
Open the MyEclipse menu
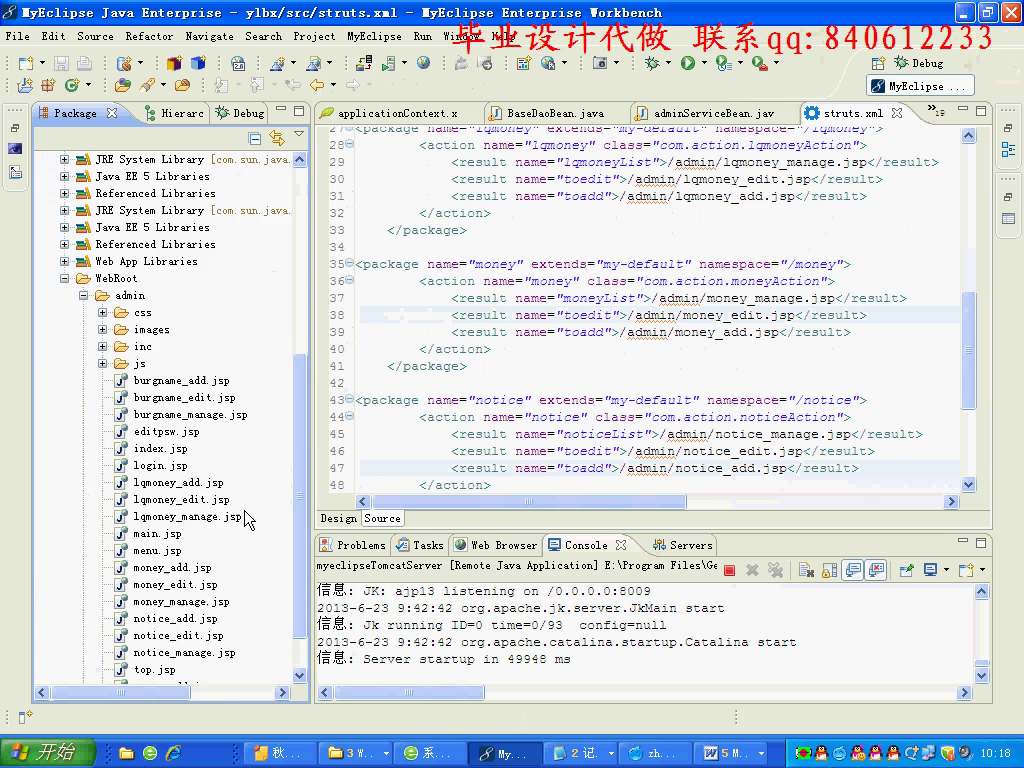coord(374,36)
